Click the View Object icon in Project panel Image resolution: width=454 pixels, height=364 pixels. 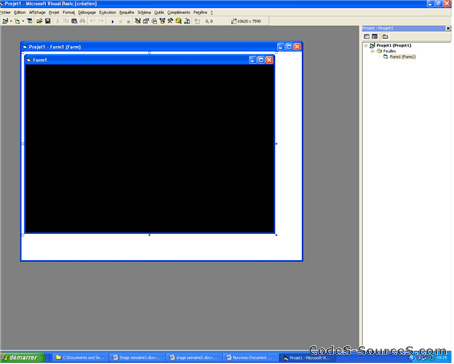tap(375, 36)
